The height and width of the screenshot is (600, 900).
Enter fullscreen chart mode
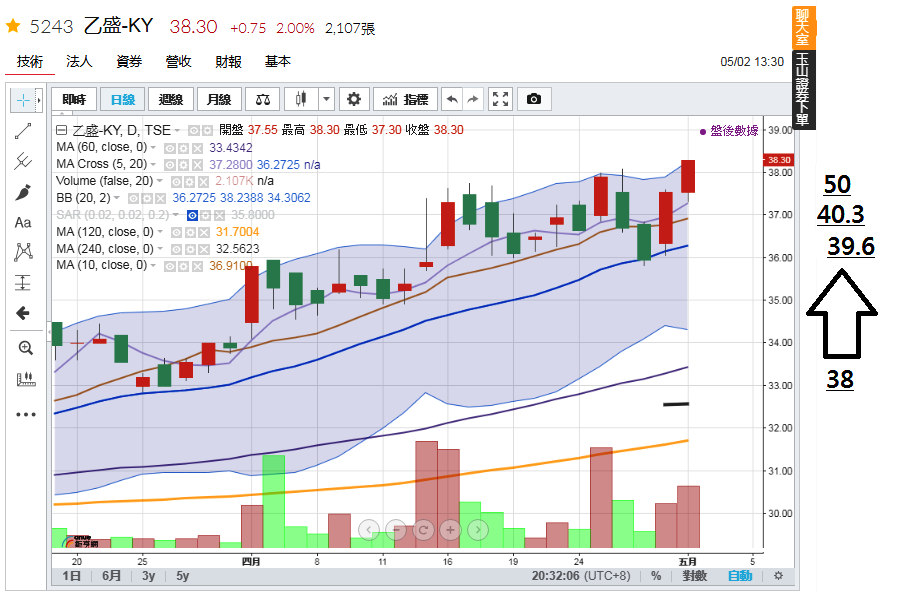click(x=500, y=99)
